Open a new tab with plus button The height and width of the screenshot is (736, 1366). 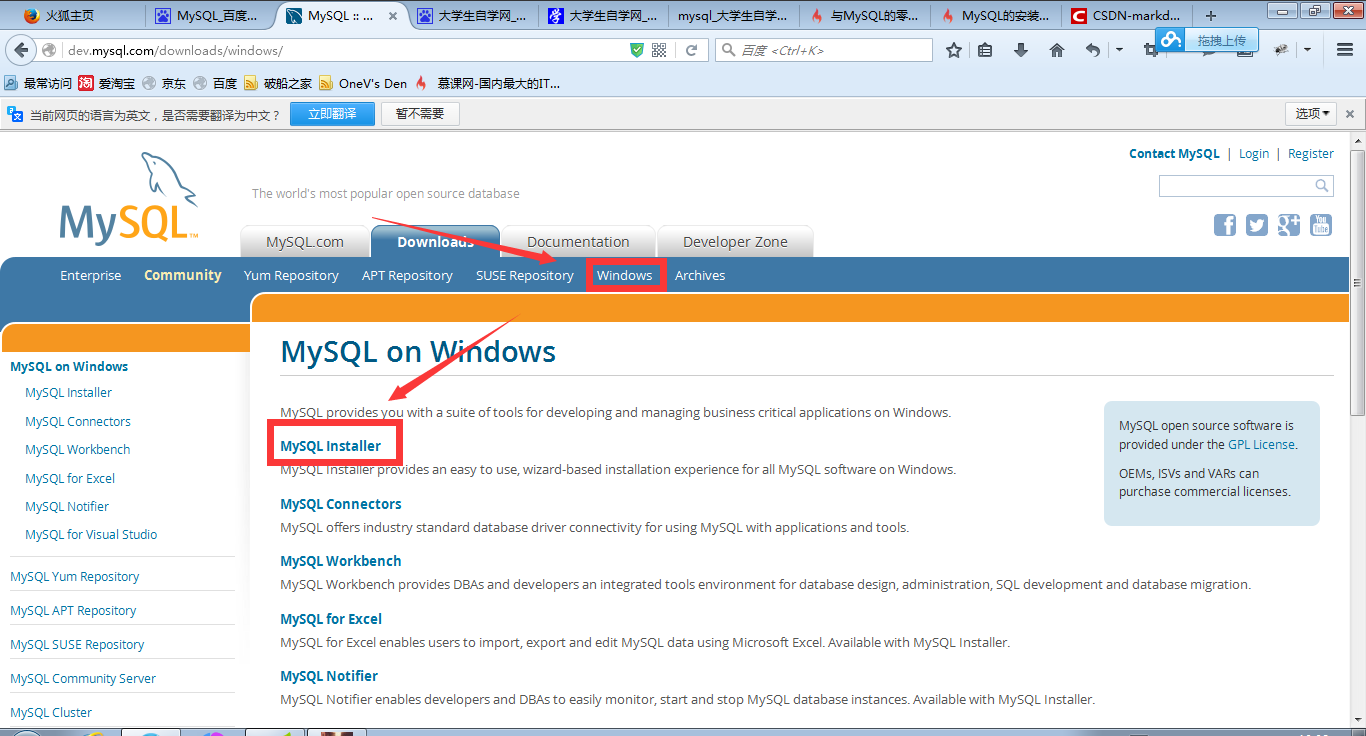pyautogui.click(x=1211, y=15)
